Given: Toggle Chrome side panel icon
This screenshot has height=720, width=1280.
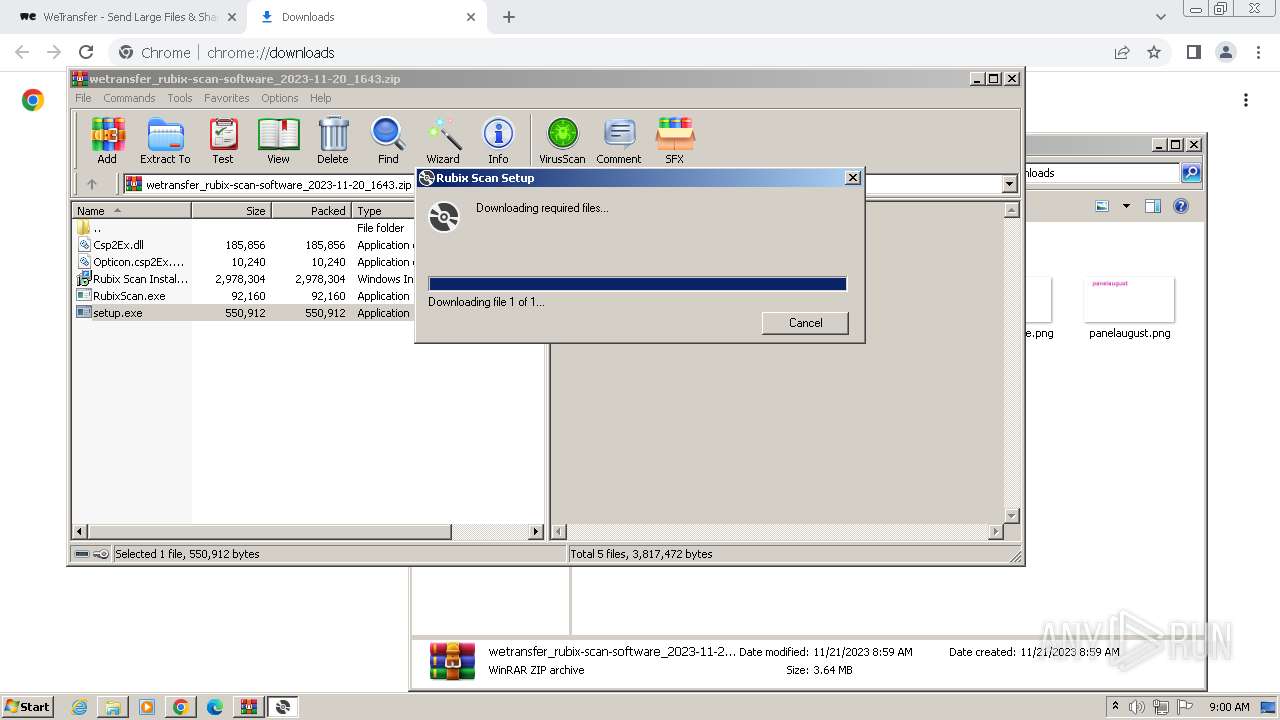Looking at the screenshot, I should pos(1193,52).
